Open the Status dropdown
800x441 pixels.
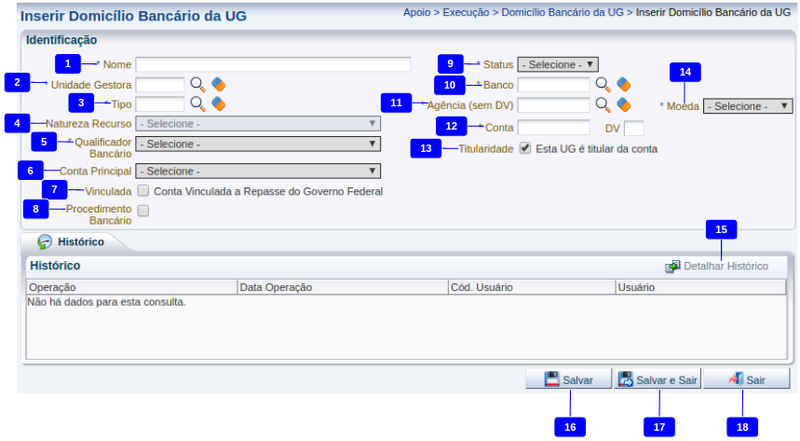[x=557, y=64]
